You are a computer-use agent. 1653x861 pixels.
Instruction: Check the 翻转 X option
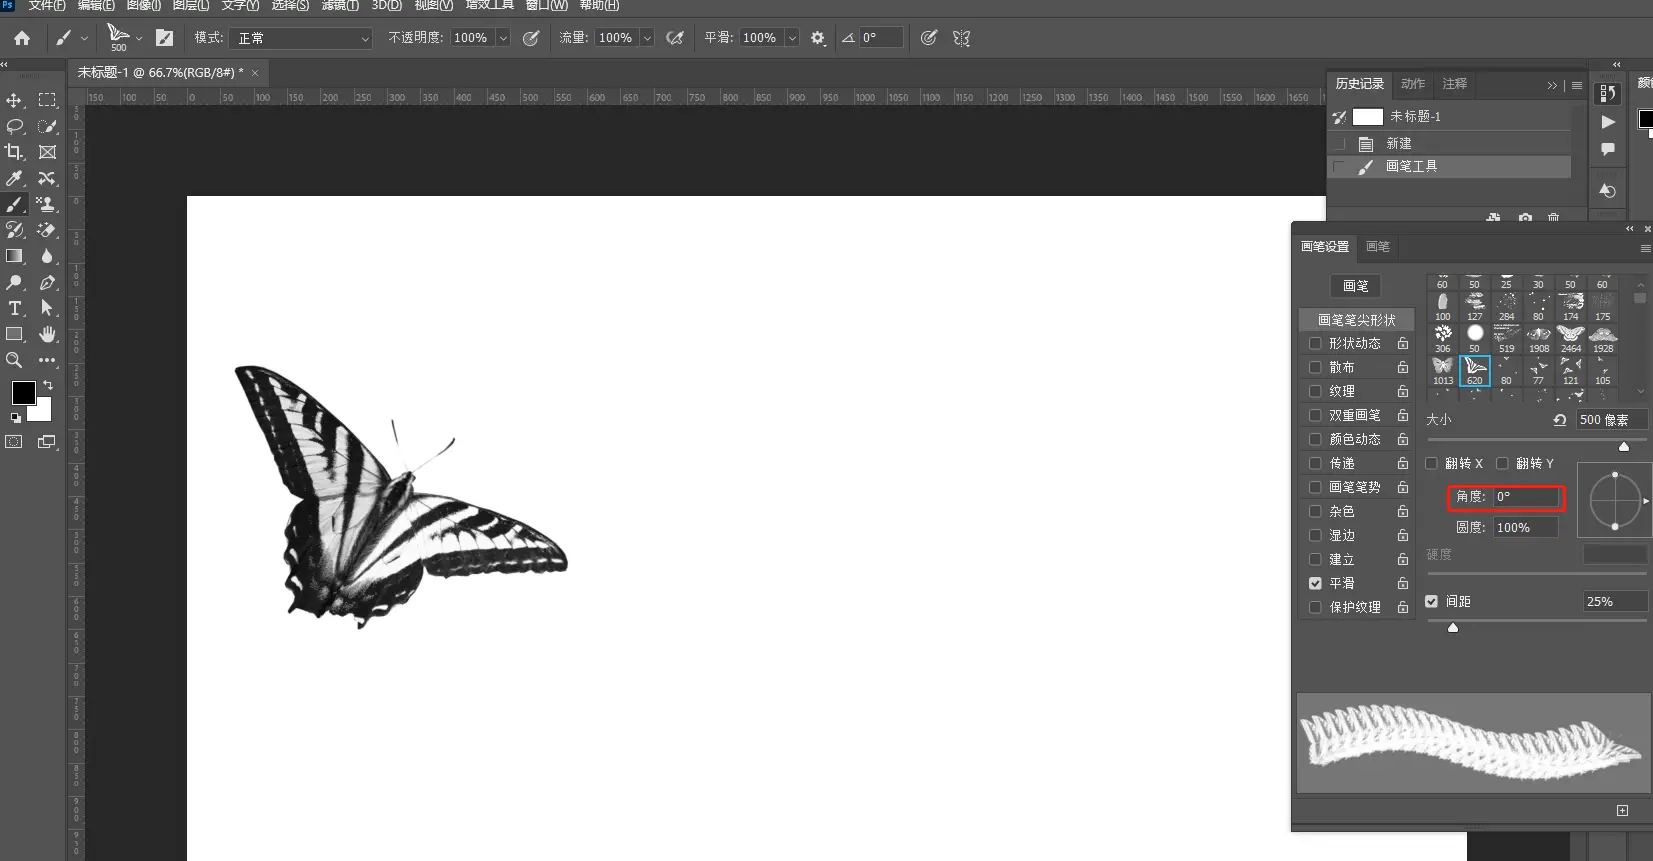coord(1431,463)
